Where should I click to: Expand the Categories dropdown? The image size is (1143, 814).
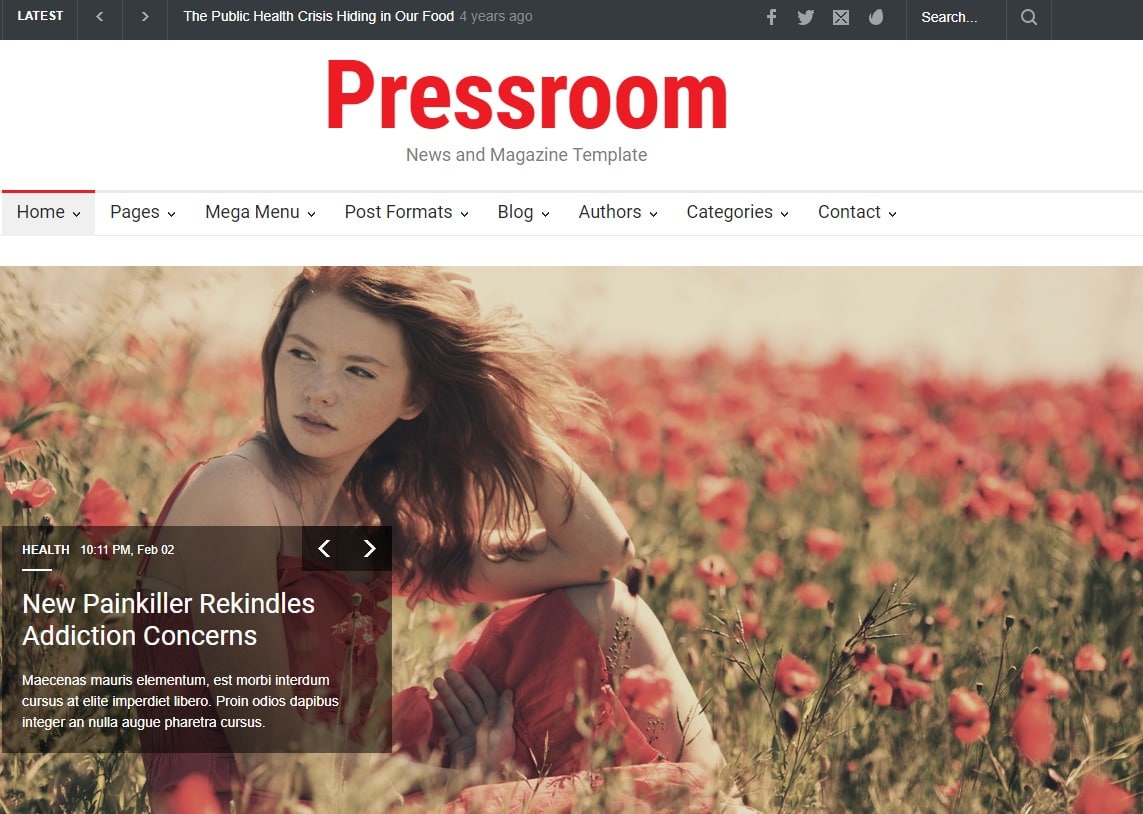pos(729,212)
